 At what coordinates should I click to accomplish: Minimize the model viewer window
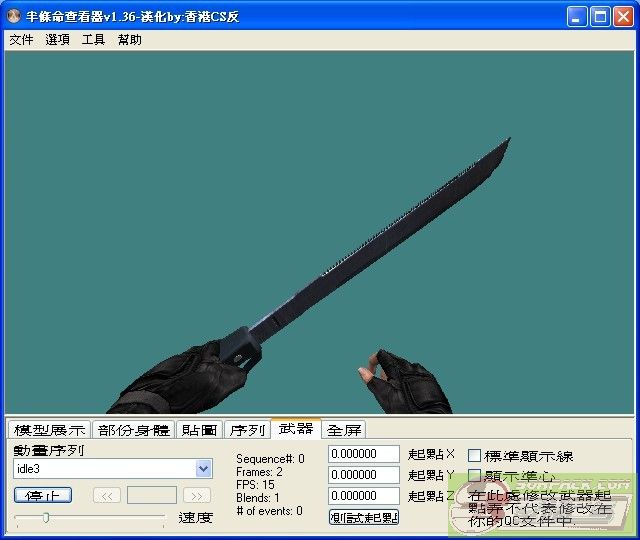[577, 17]
